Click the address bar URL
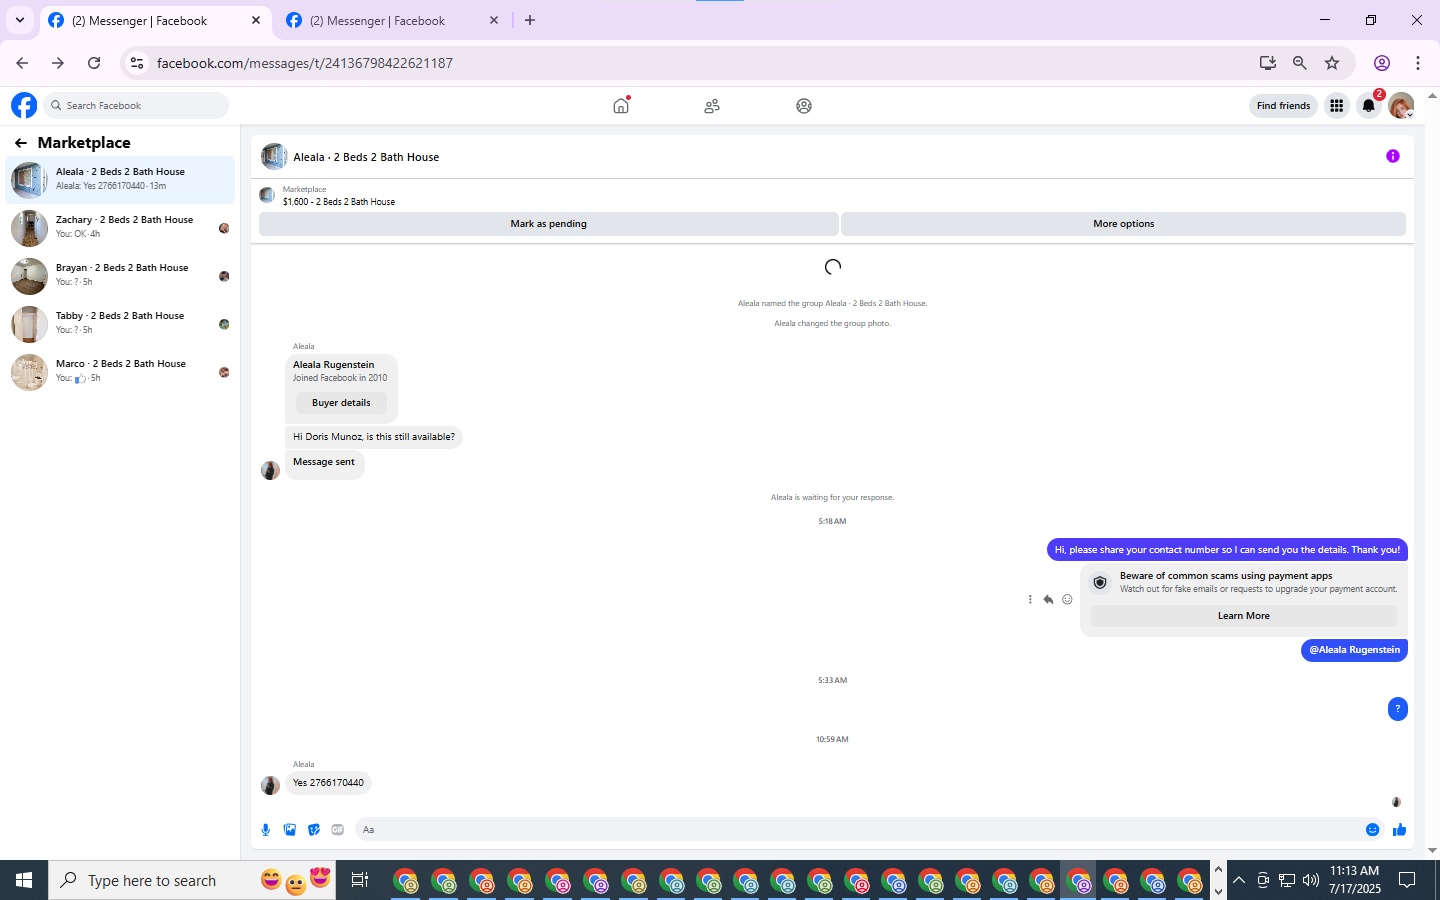The image size is (1440, 900). pyautogui.click(x=304, y=63)
